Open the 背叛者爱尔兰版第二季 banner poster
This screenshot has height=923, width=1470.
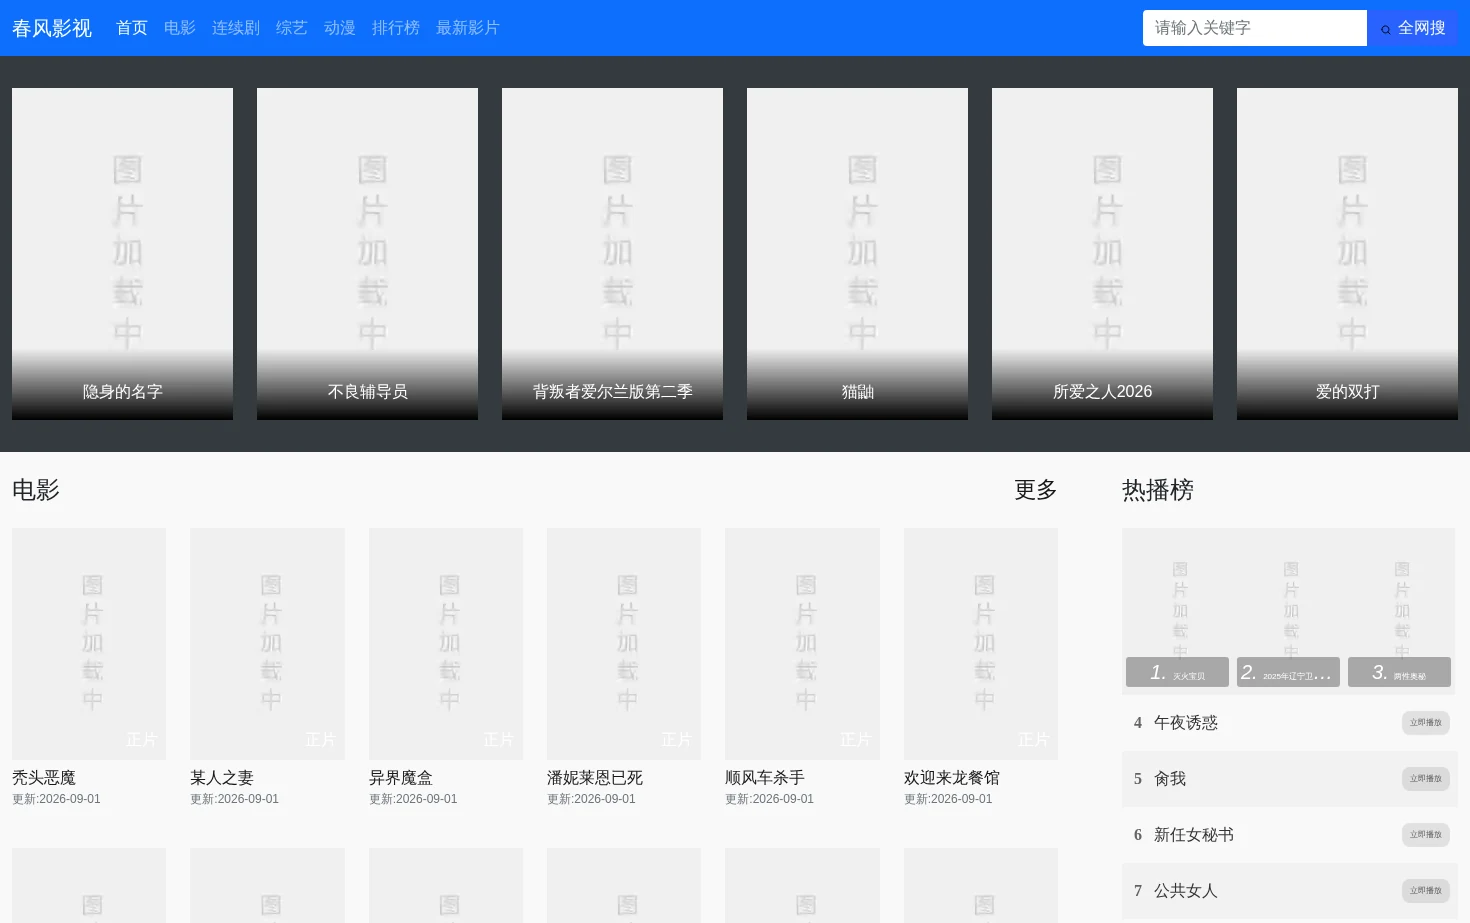coord(612,254)
